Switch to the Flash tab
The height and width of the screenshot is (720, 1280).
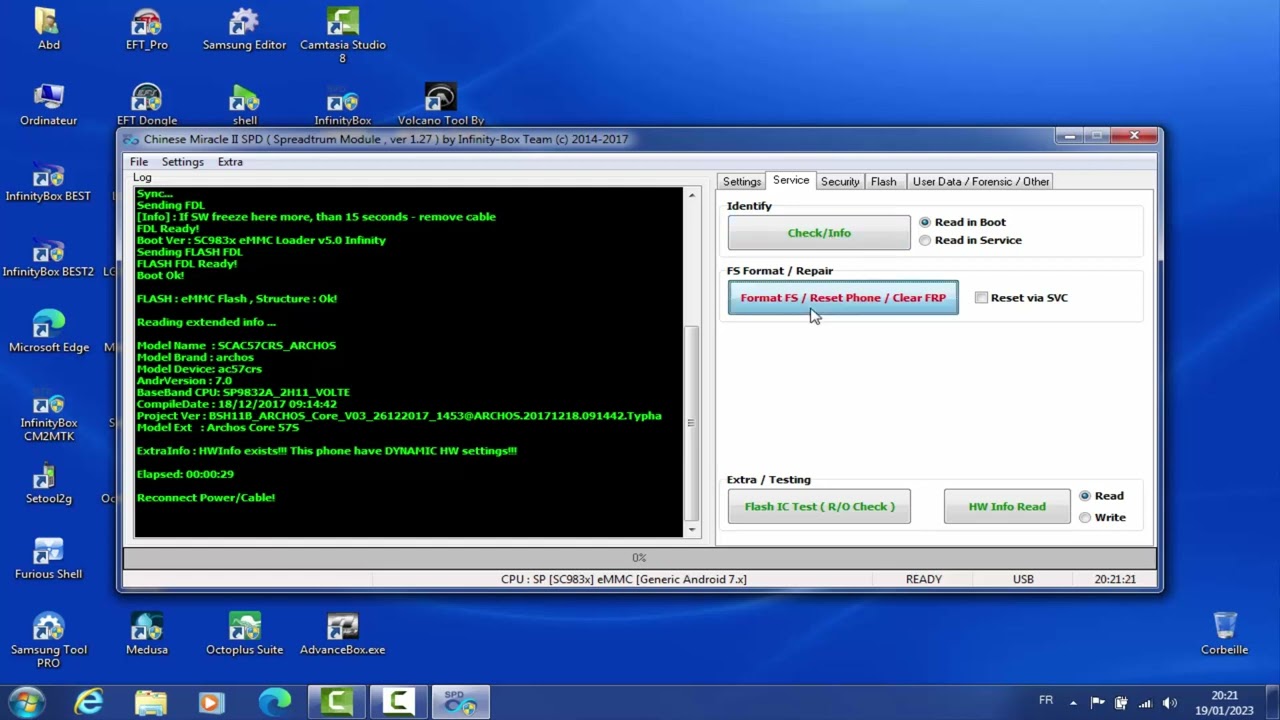884,182
